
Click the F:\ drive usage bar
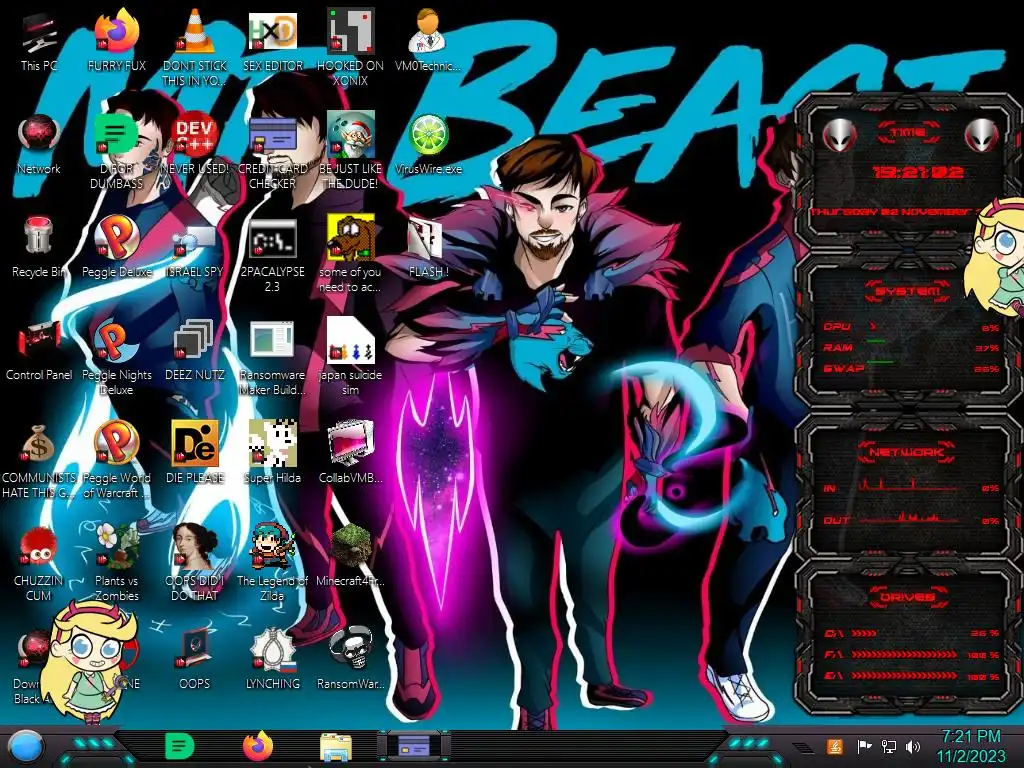pos(911,654)
